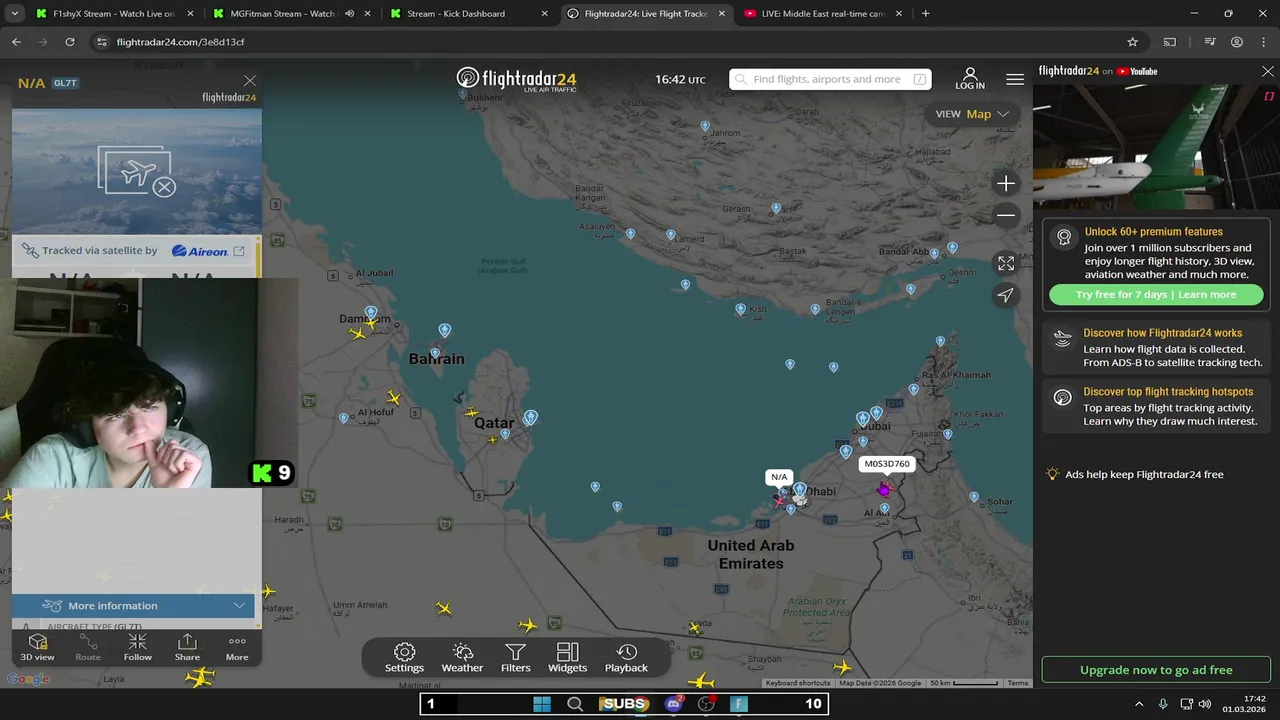Image resolution: width=1280 pixels, height=720 pixels.
Task: Click the M053D760 flight label
Action: tap(887, 464)
